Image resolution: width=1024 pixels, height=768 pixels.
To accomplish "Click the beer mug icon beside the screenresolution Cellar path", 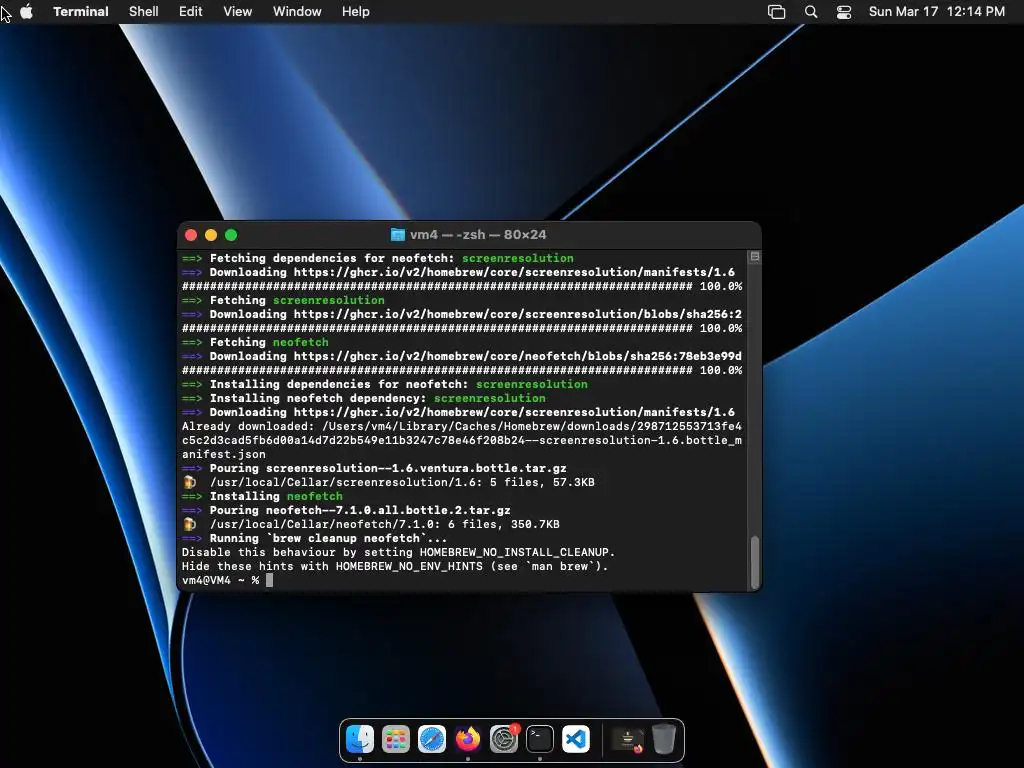I will pos(189,482).
